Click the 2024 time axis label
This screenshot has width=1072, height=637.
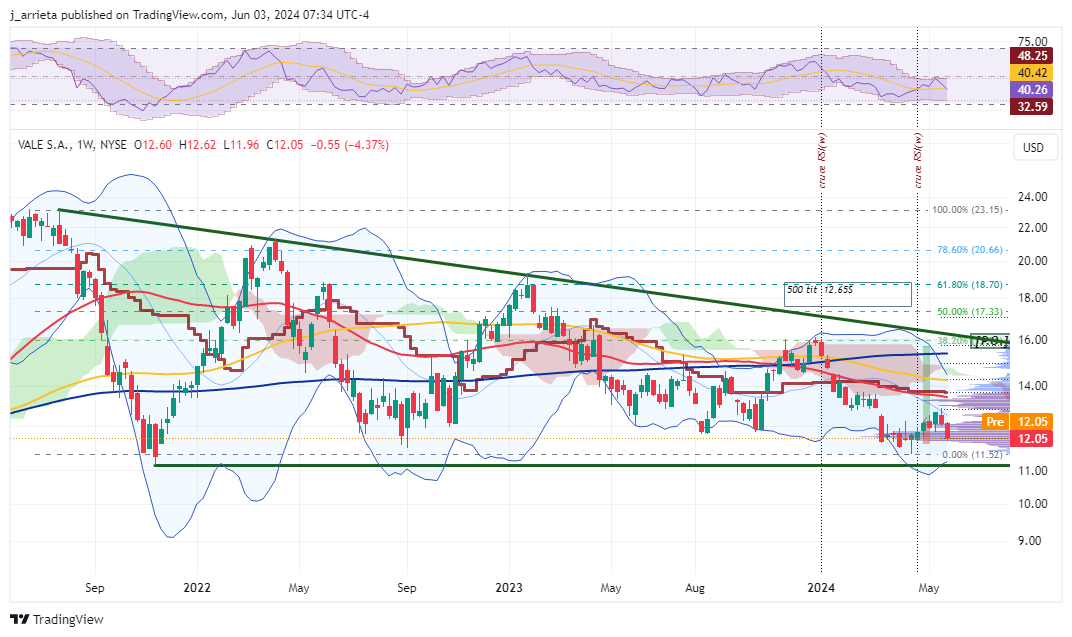pos(821,588)
